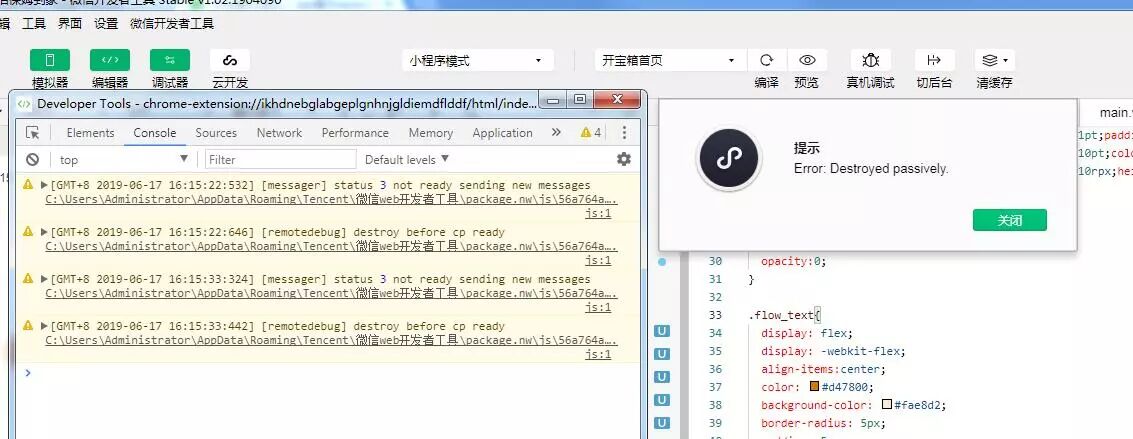1133x439 pixels.
Task: Open 云开发 cloud development
Action: point(230,60)
